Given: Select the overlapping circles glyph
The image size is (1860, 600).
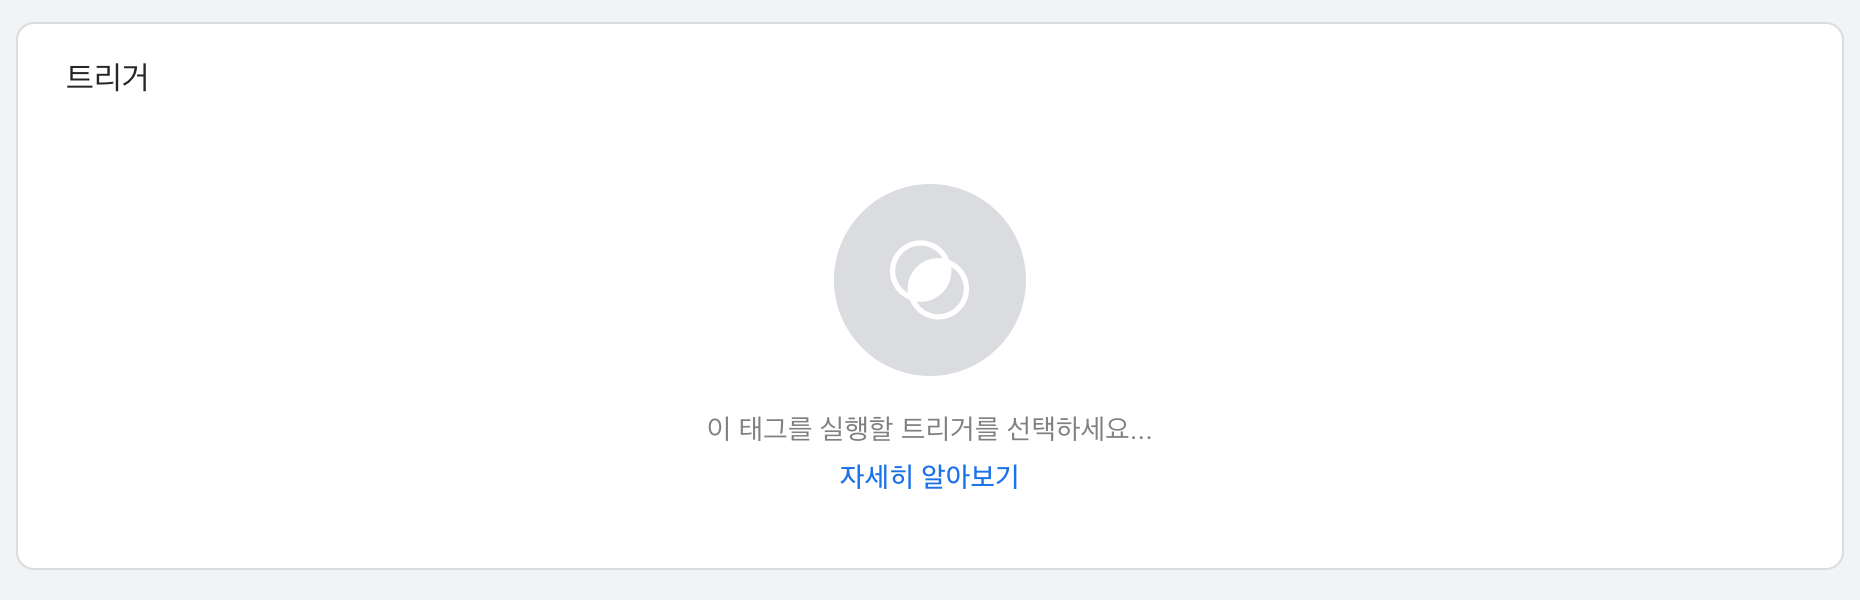Looking at the screenshot, I should (930, 280).
